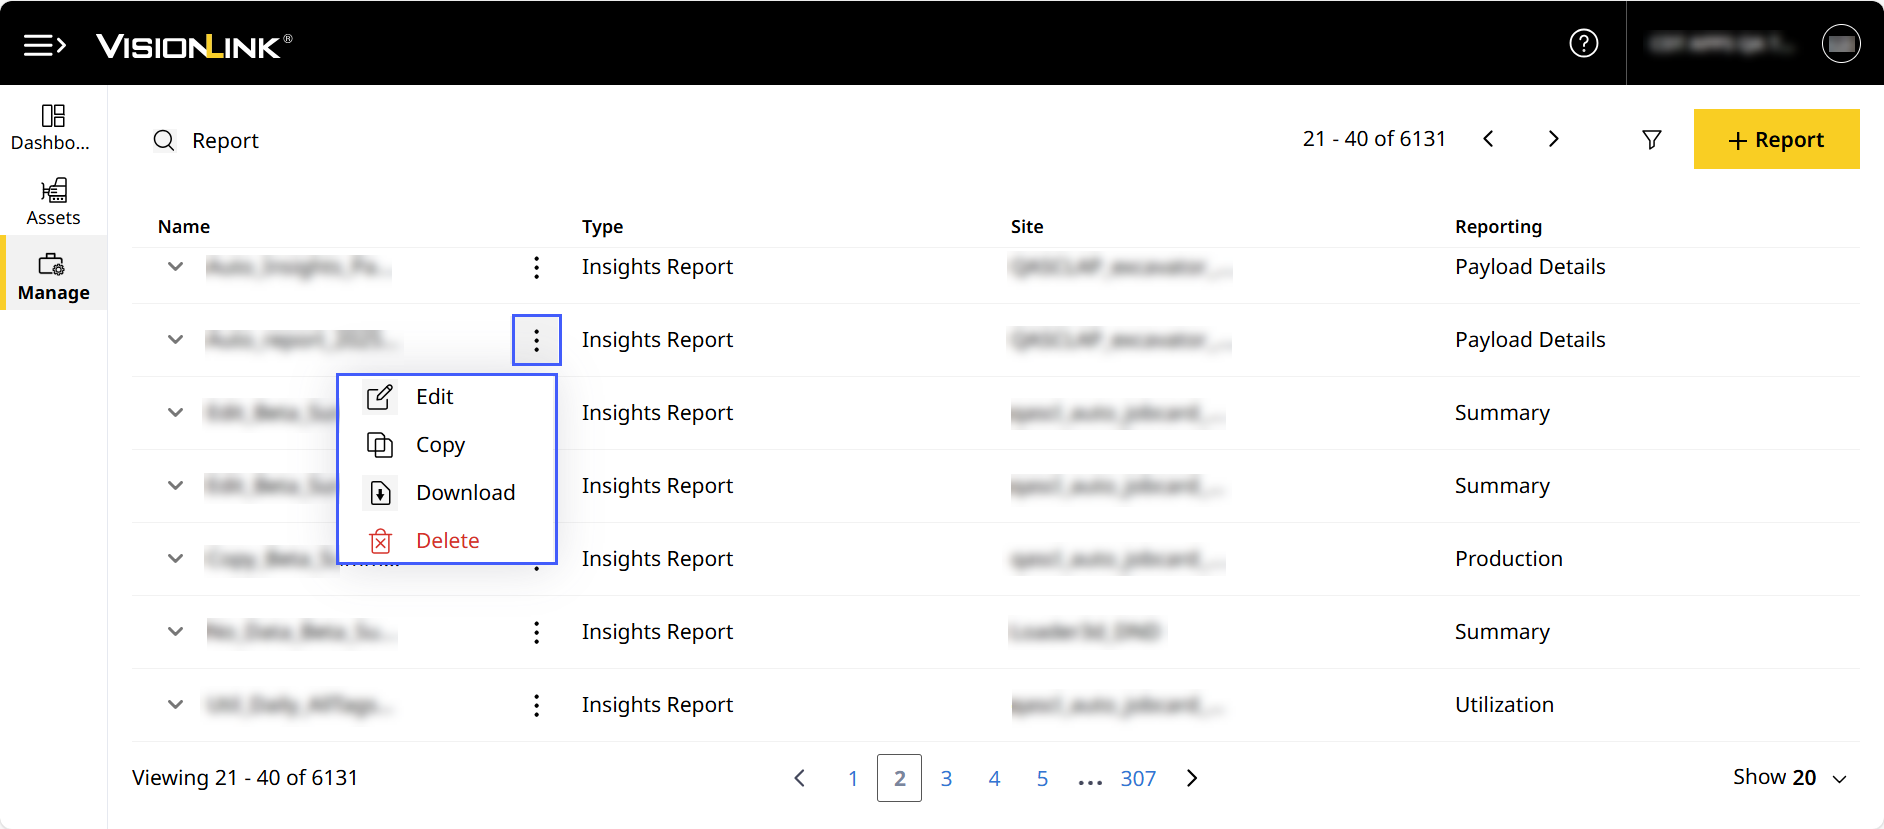Open the help question mark icon
The image size is (1884, 829).
point(1583,43)
